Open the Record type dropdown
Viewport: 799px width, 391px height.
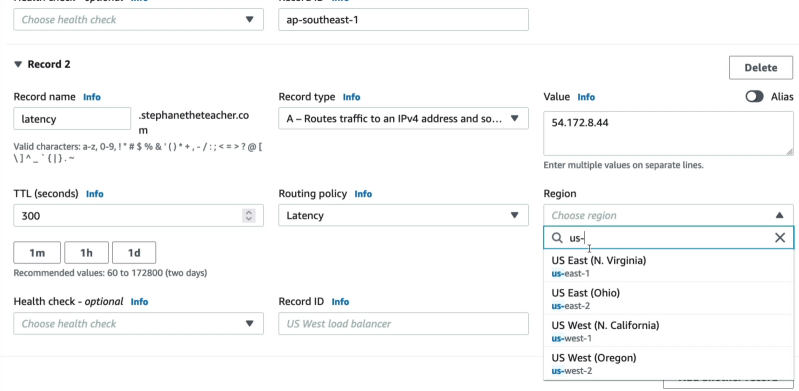point(403,118)
